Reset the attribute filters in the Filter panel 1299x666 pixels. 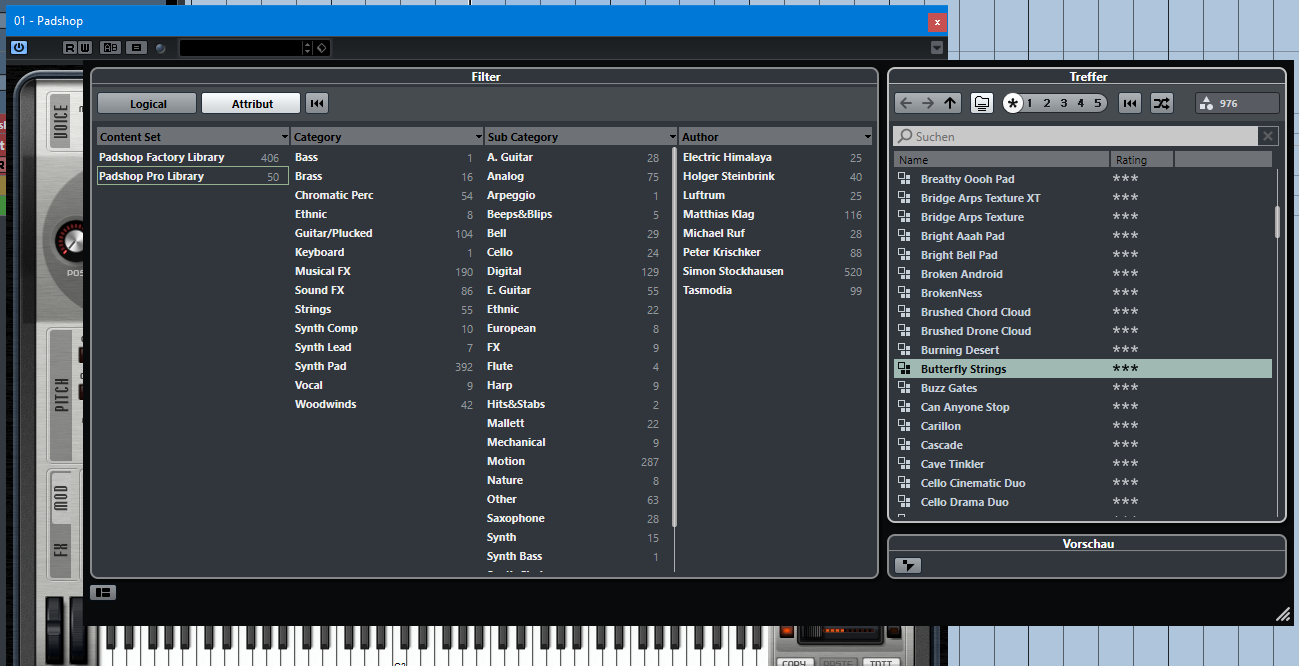(317, 103)
